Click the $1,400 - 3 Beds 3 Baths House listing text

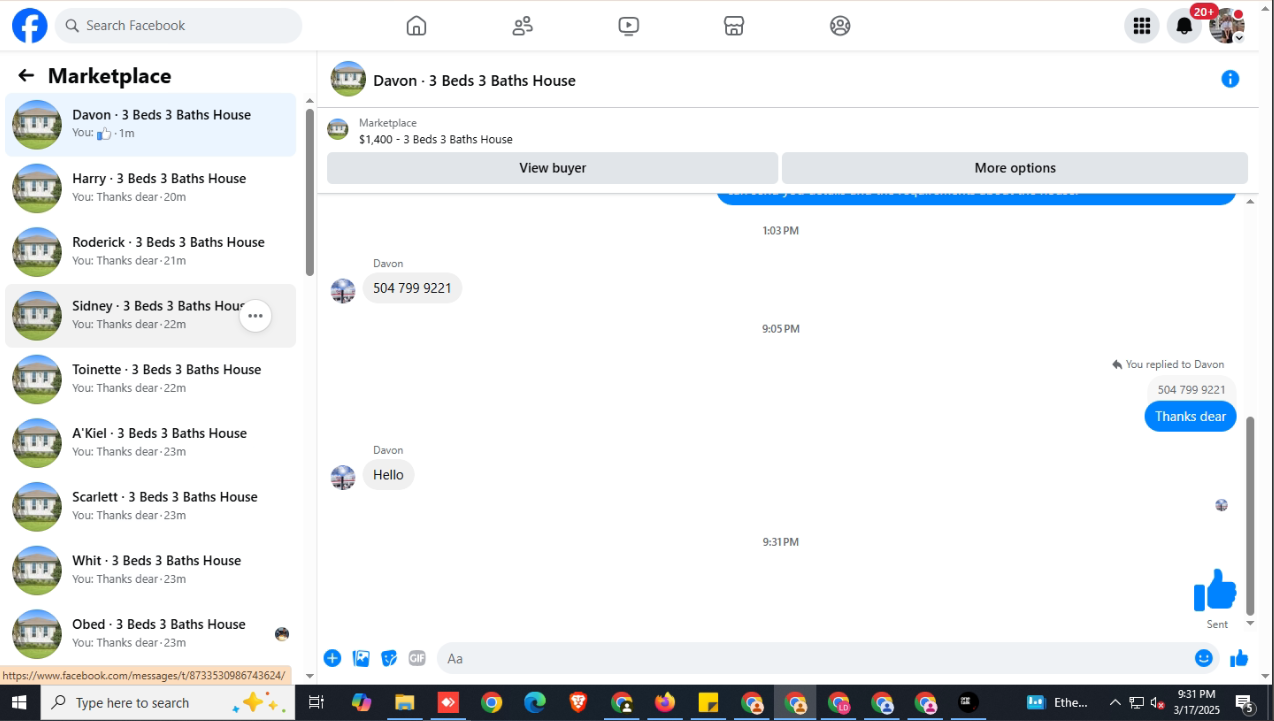(435, 139)
